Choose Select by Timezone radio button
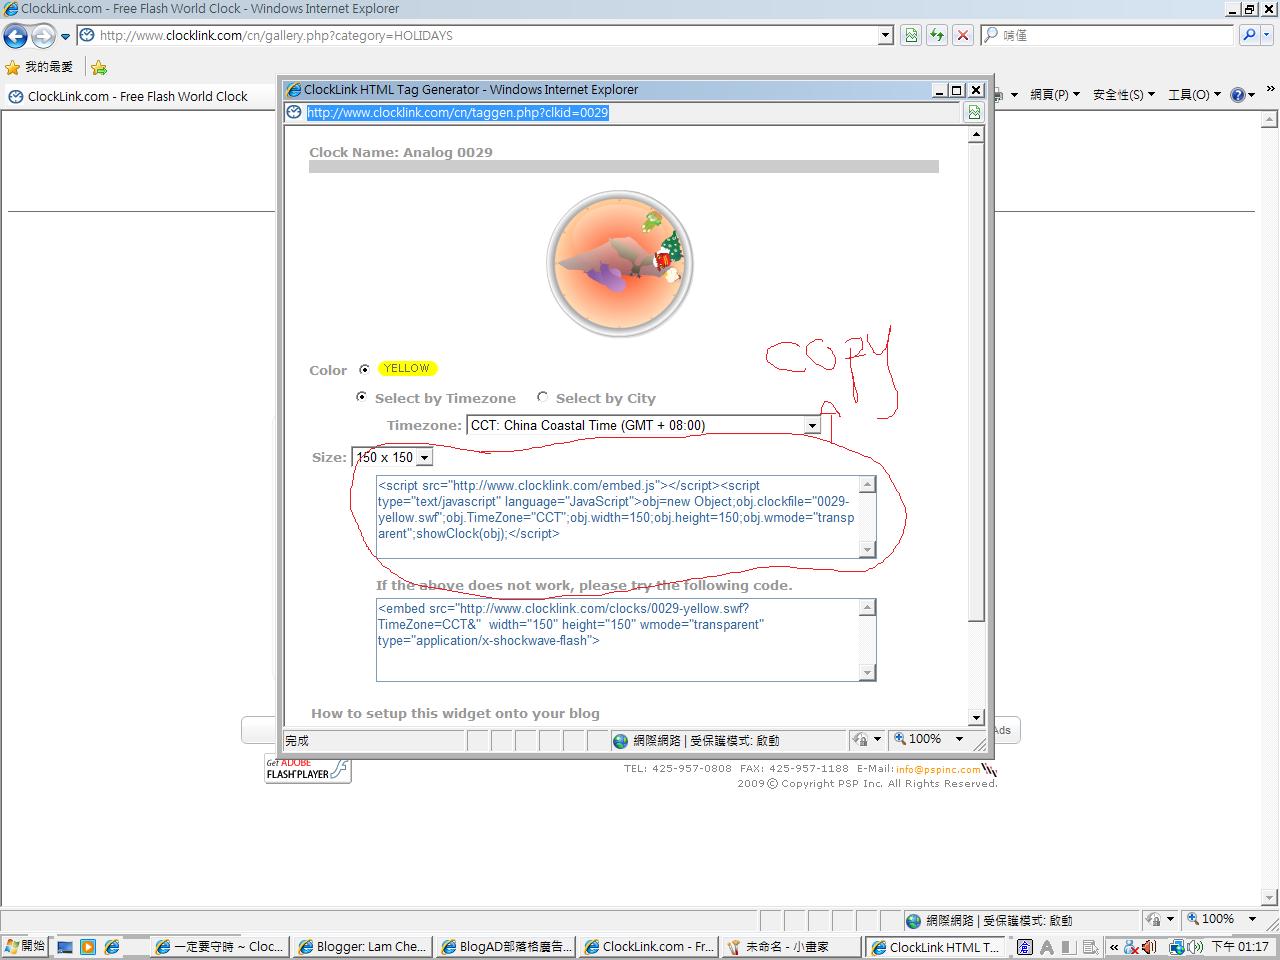Screen dimensions: 1280x960 pos(361,397)
